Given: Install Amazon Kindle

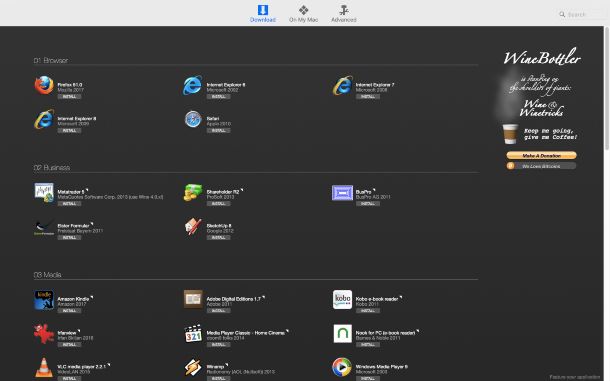Looking at the screenshot, I should pyautogui.click(x=69, y=311).
